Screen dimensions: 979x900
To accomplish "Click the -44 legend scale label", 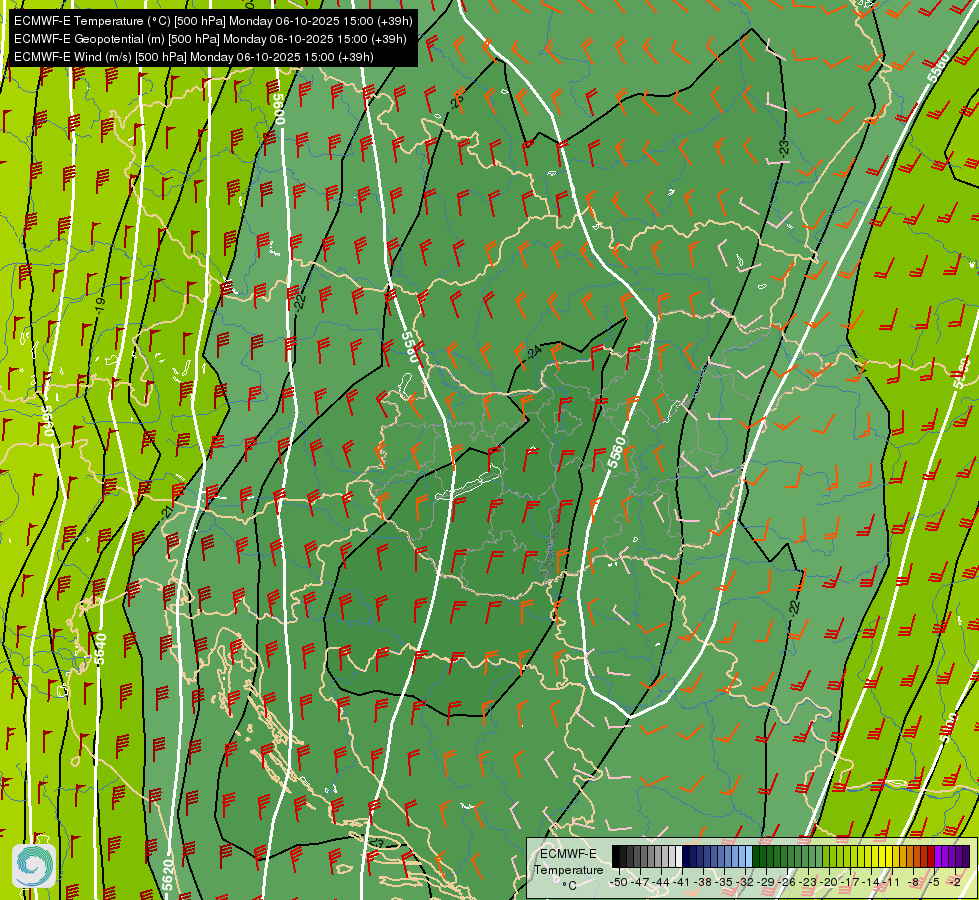I will tap(661, 882).
